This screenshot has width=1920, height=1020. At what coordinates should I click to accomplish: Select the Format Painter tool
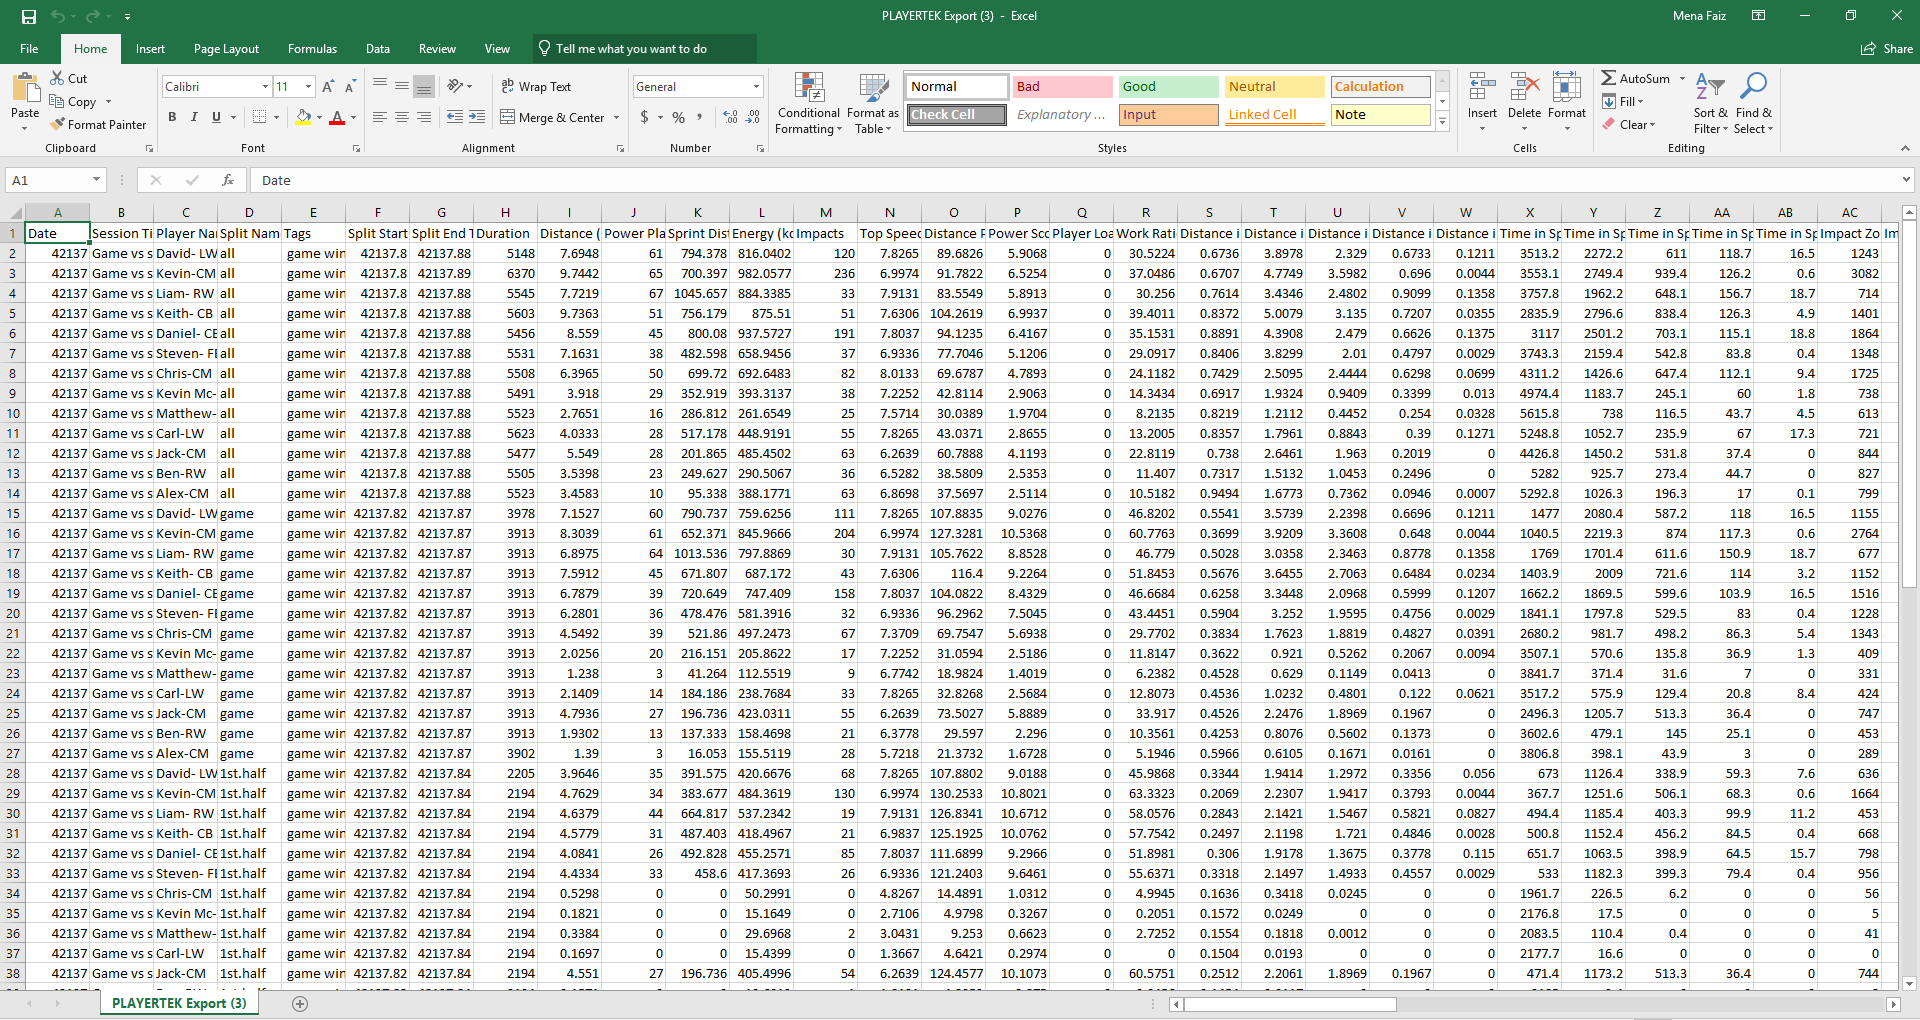(x=98, y=124)
